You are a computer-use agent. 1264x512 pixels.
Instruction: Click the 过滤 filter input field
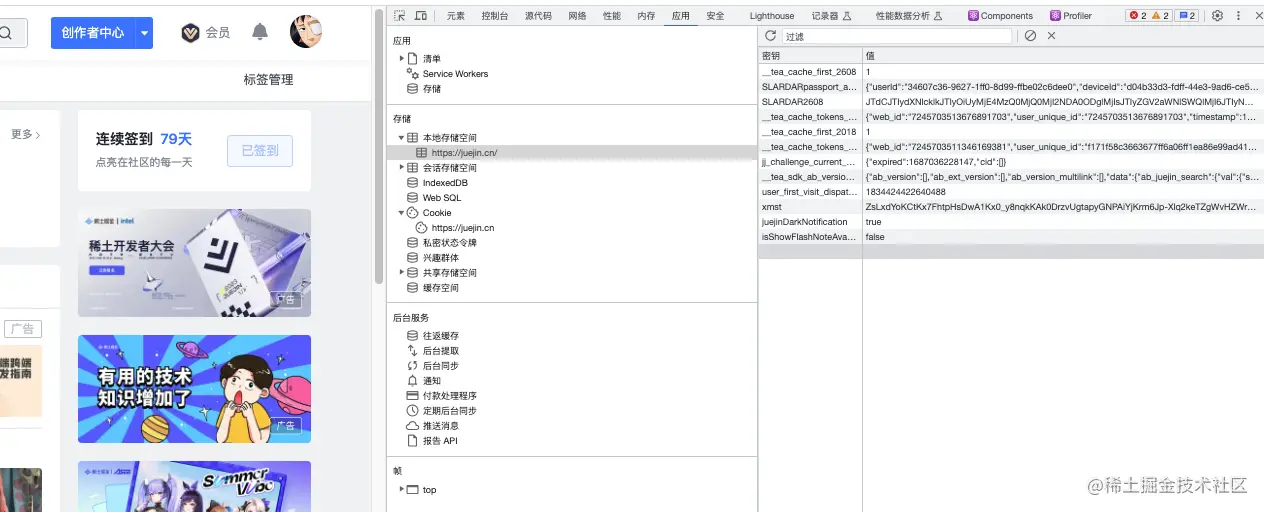897,36
